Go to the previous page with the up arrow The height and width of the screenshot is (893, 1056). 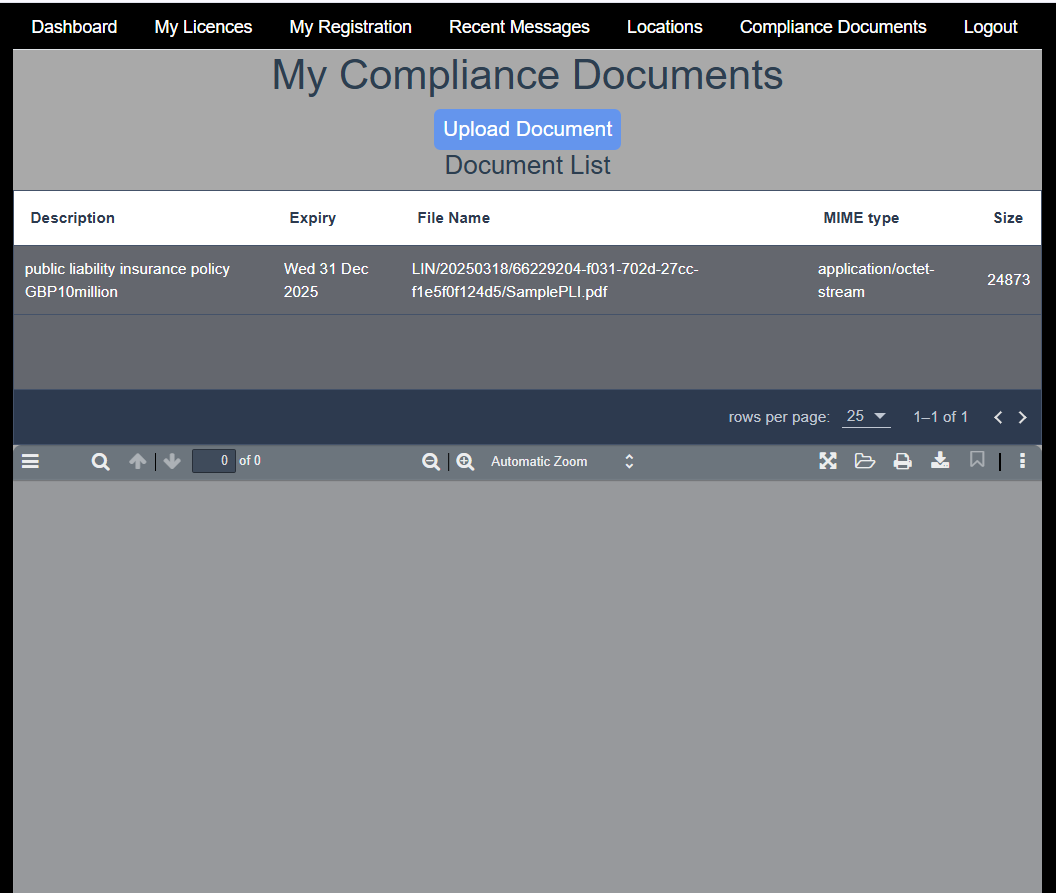pos(138,461)
